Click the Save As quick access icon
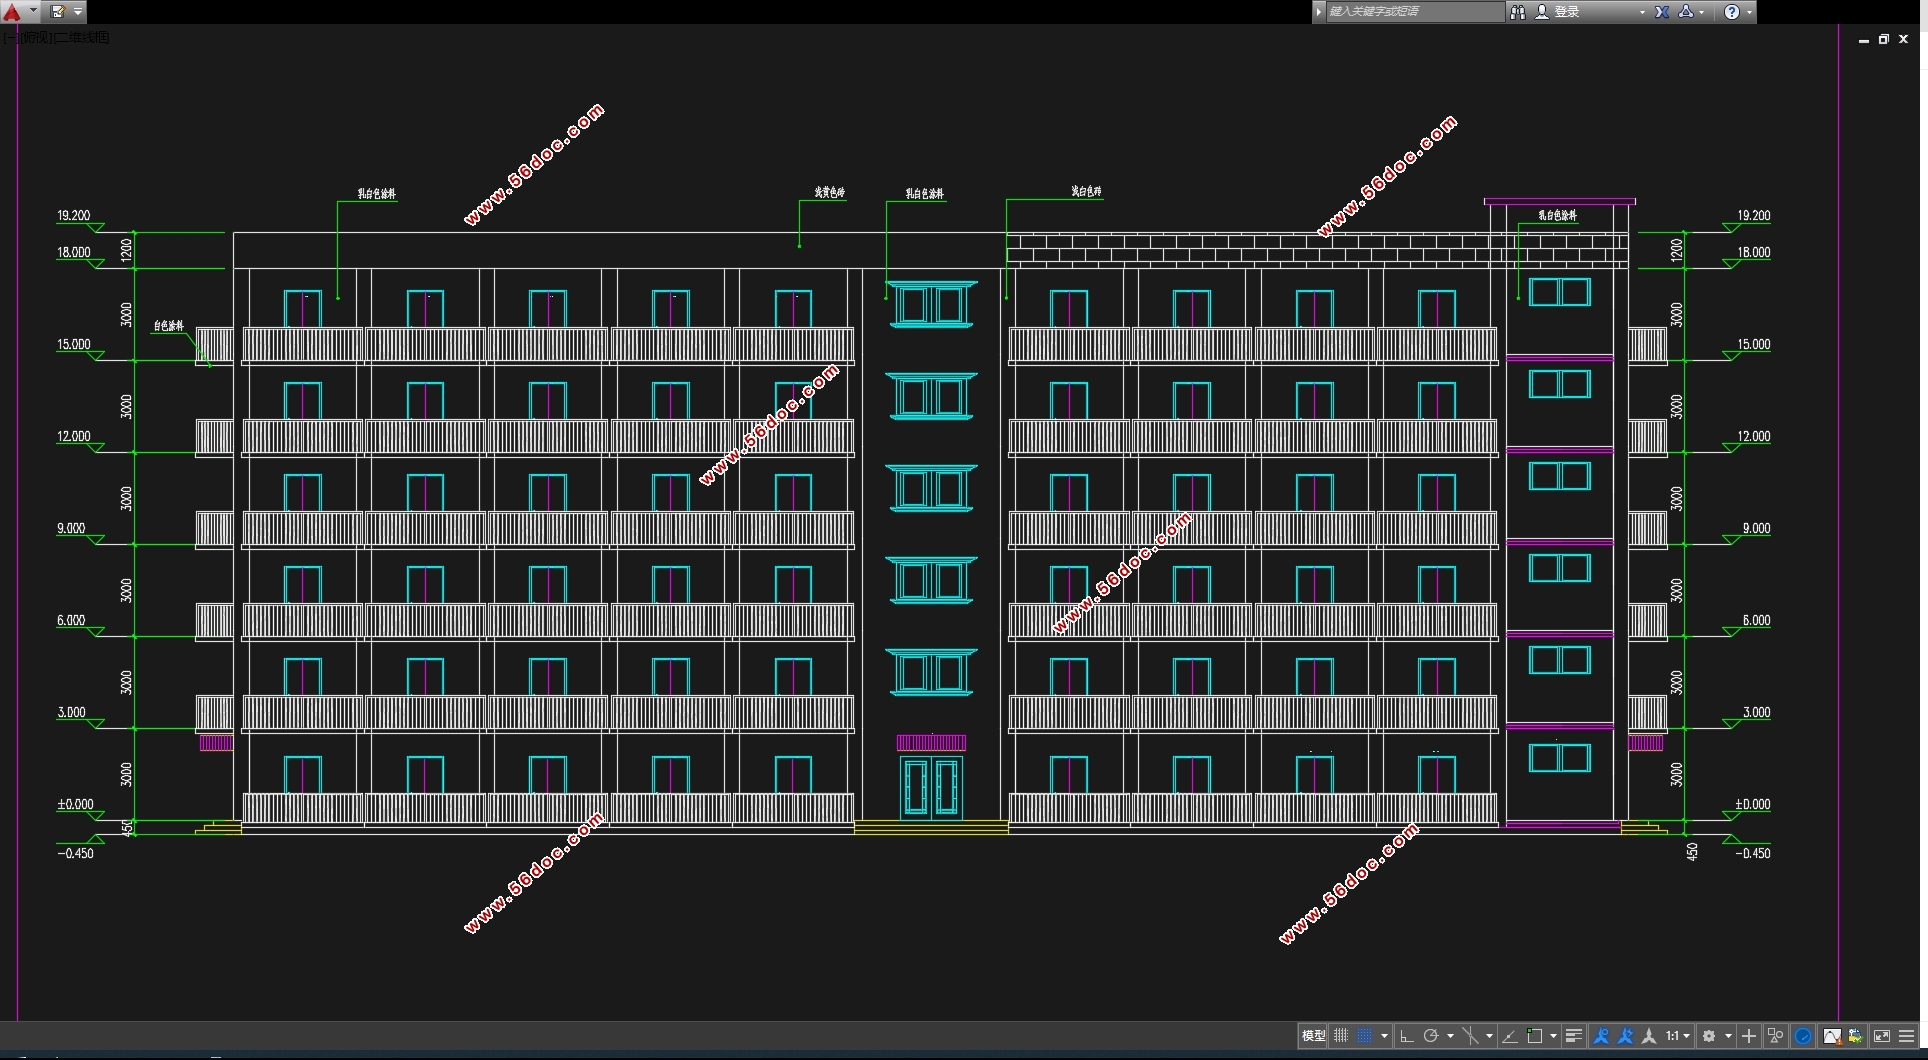The image size is (1928, 1060). [x=57, y=12]
